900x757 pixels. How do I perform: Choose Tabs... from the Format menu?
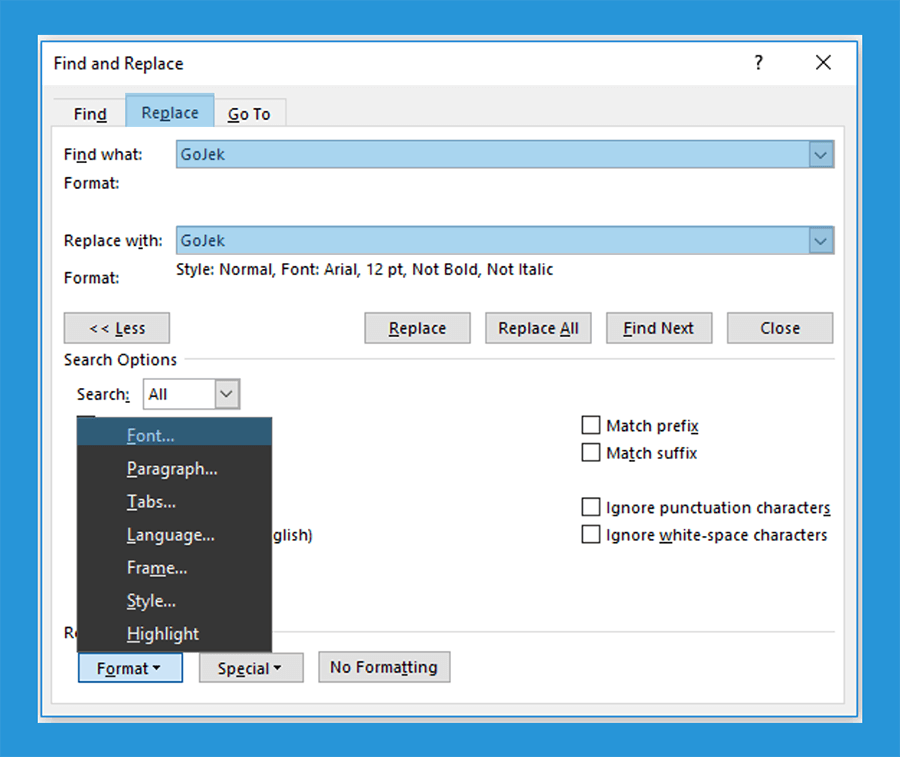174,502
